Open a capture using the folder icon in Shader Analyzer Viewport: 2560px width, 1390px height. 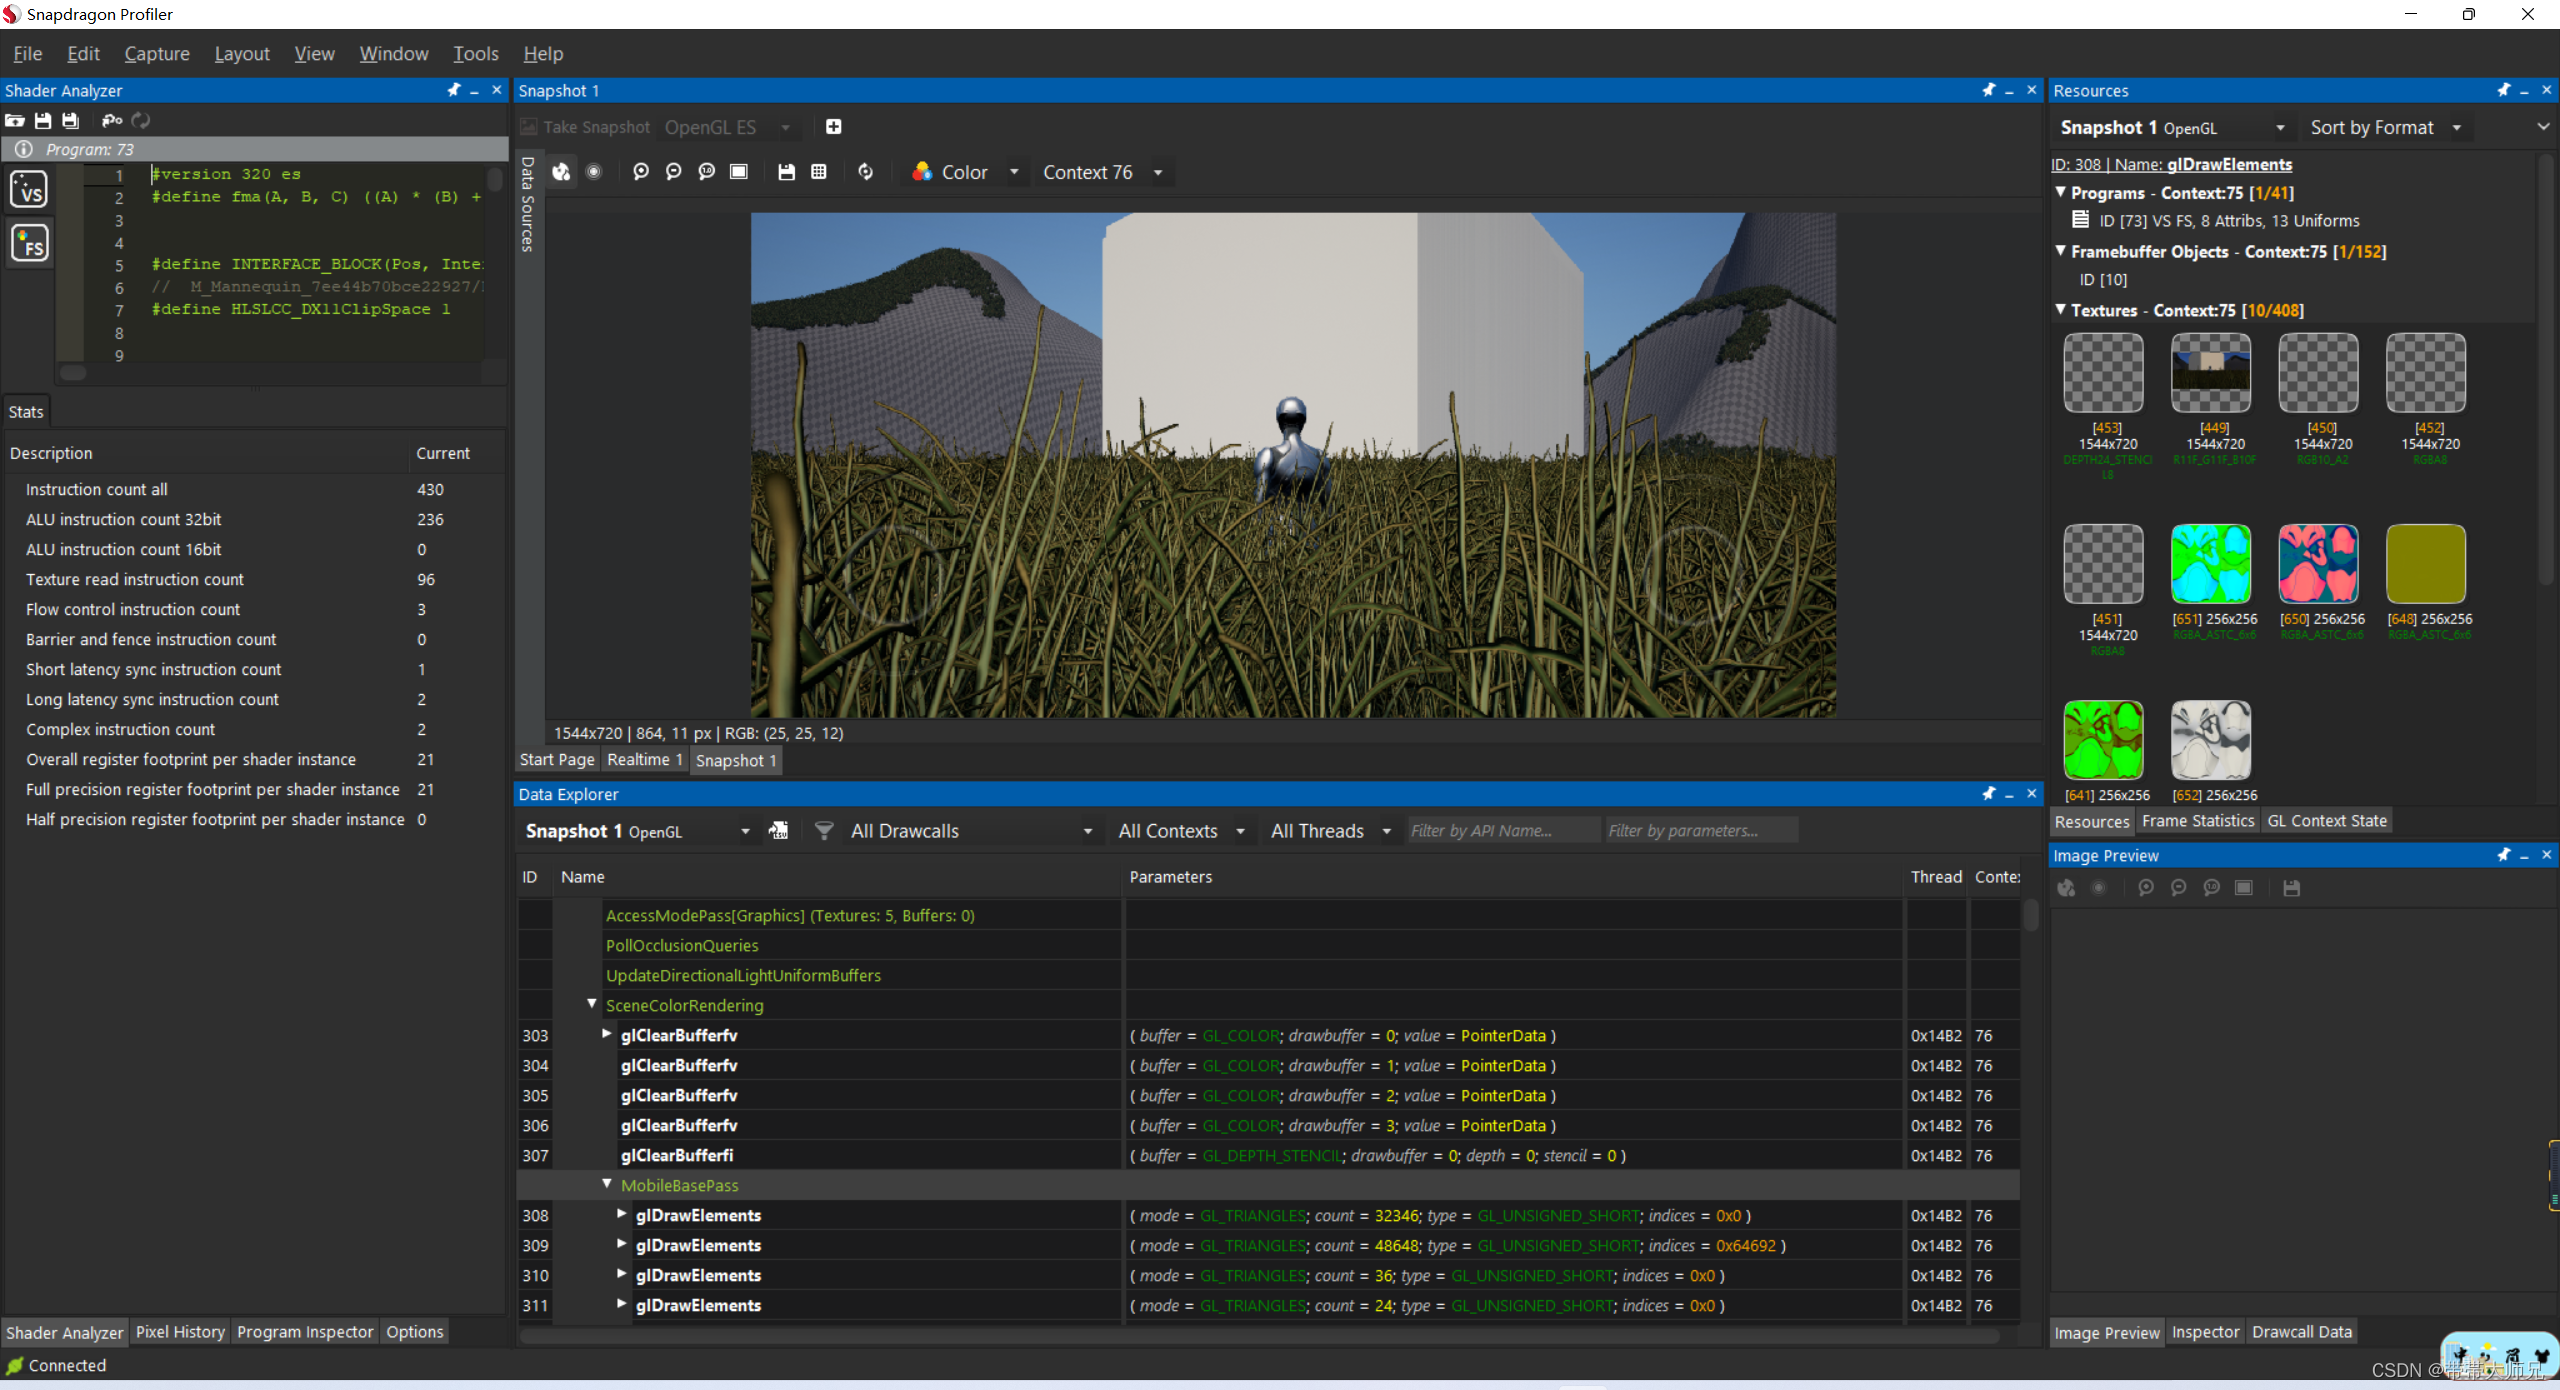coord(16,120)
